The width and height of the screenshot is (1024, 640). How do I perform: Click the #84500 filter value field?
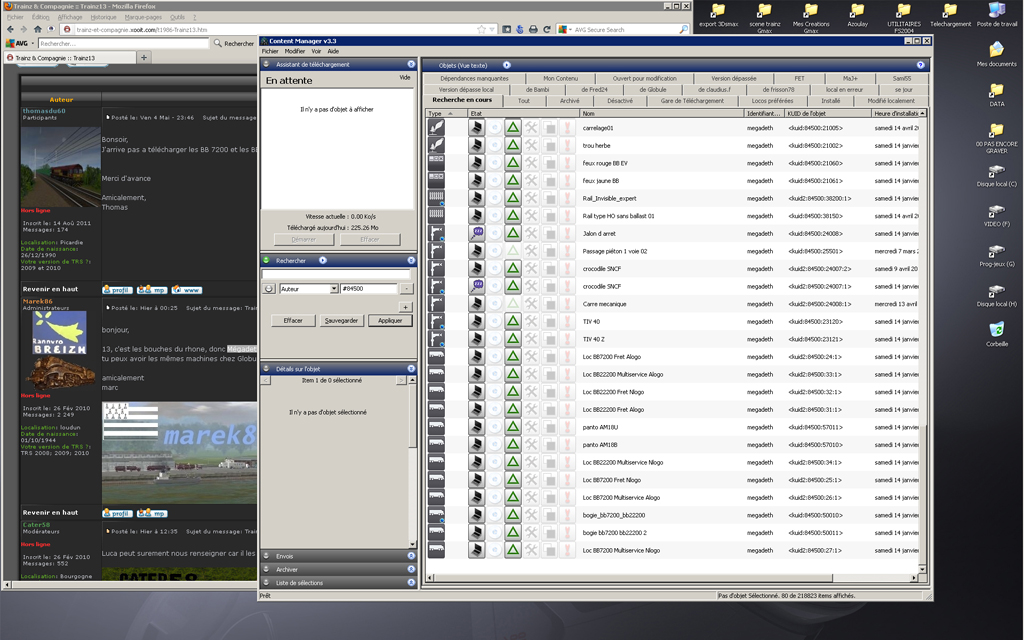click(x=368, y=289)
